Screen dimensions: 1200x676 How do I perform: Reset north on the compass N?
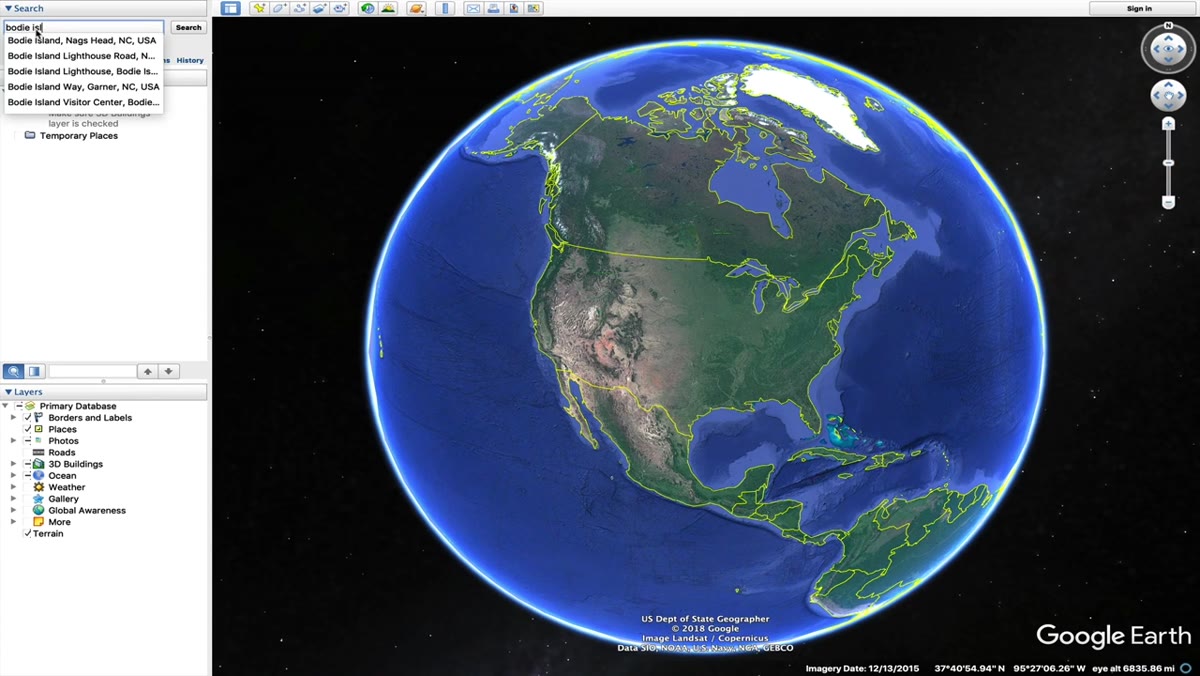(x=1168, y=26)
